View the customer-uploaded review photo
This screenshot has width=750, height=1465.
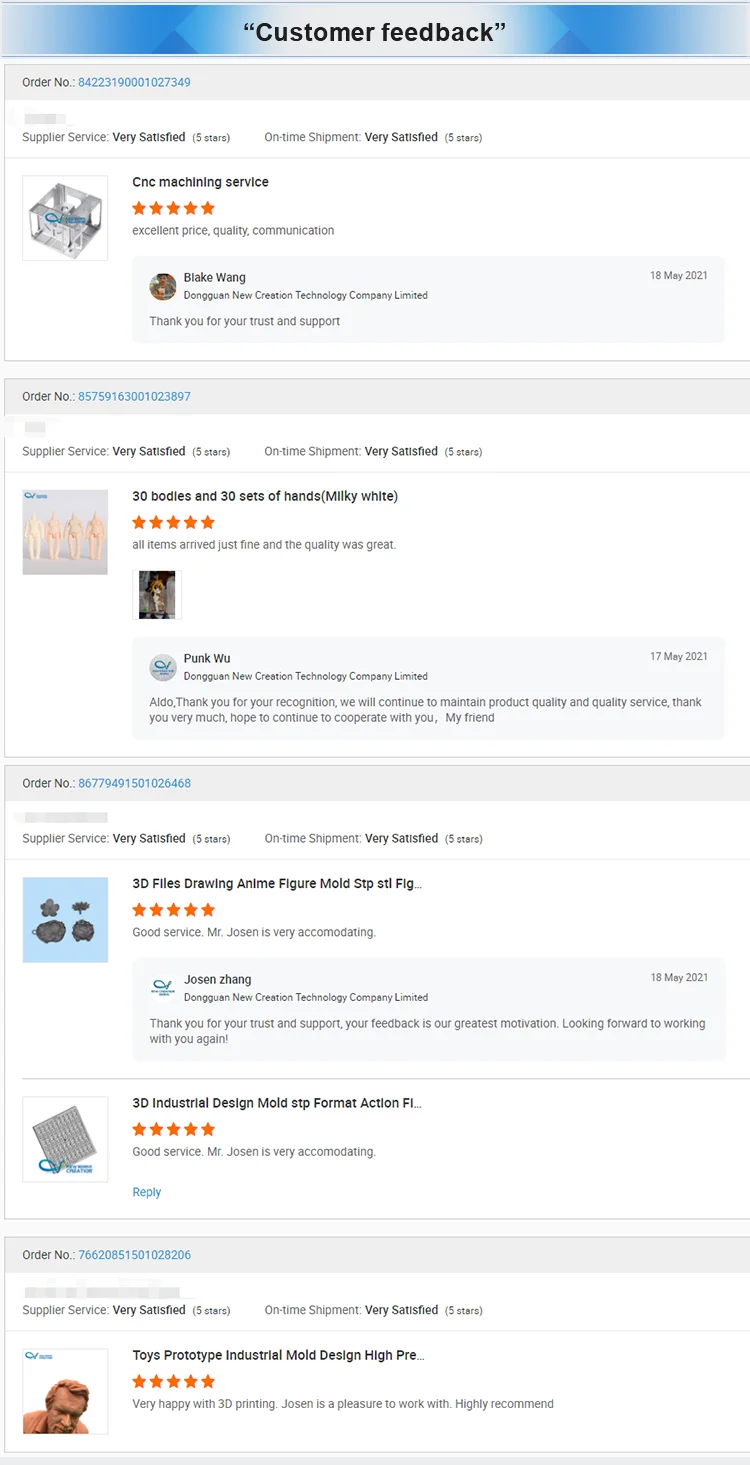pyautogui.click(x=157, y=595)
